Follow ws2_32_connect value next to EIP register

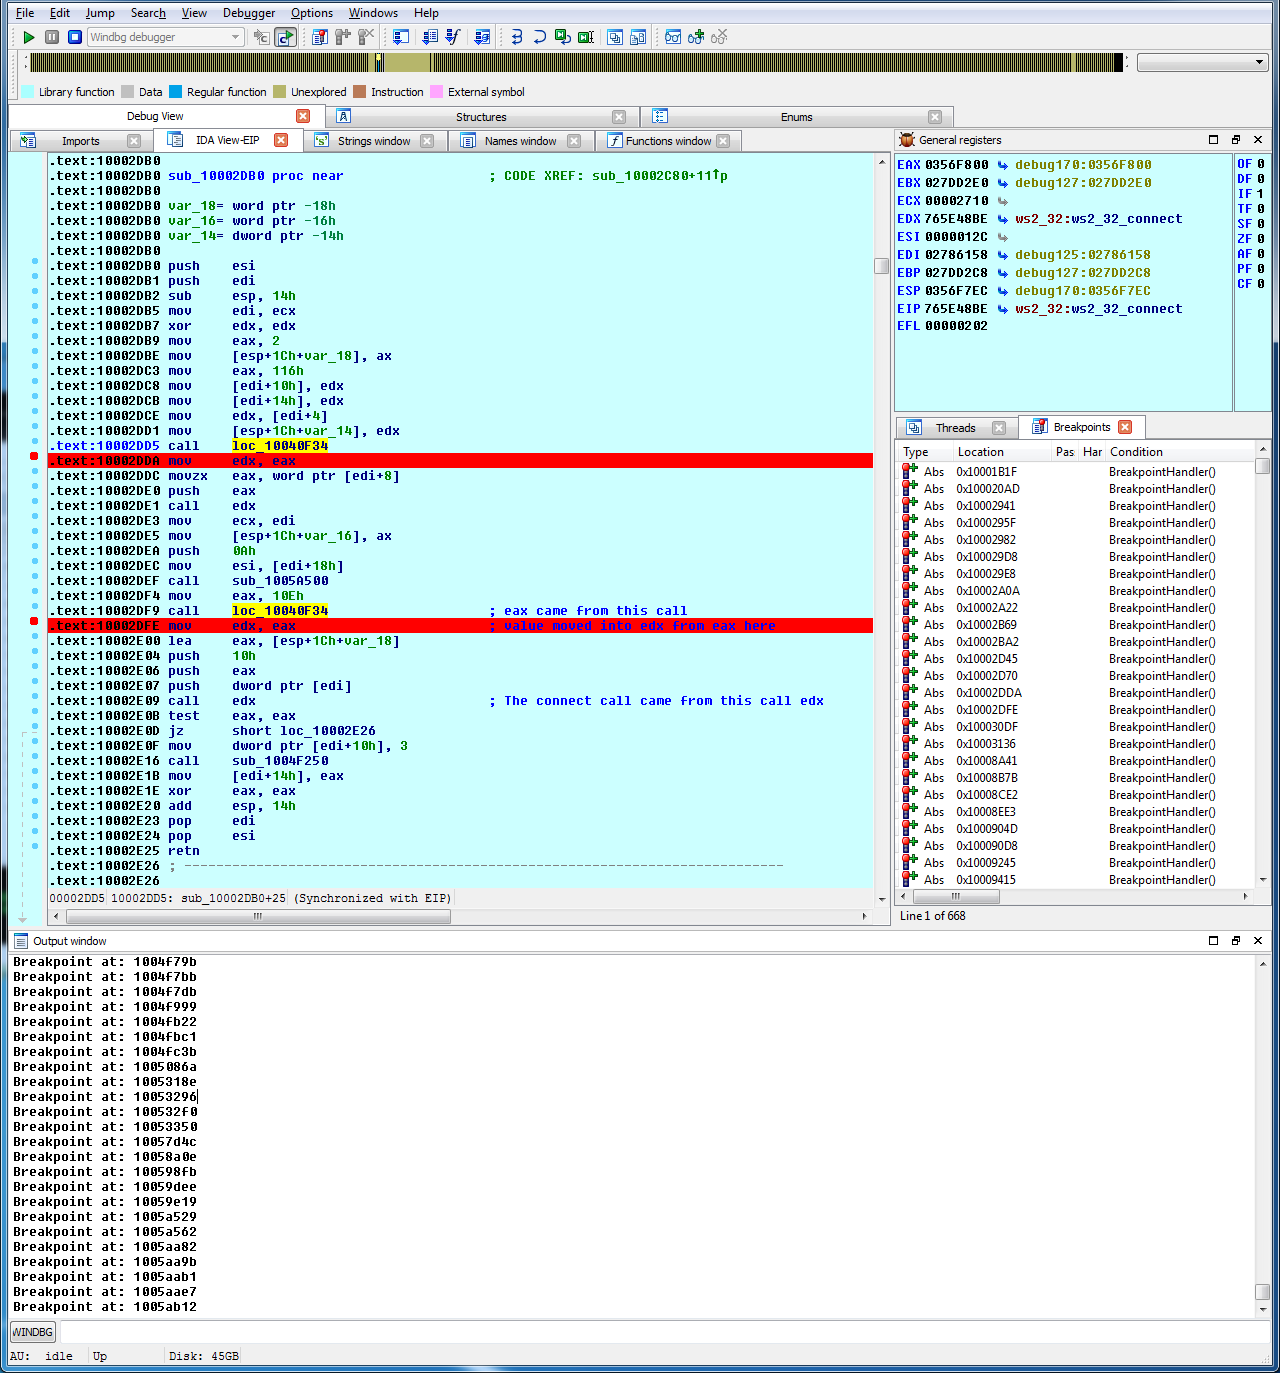point(1098,308)
